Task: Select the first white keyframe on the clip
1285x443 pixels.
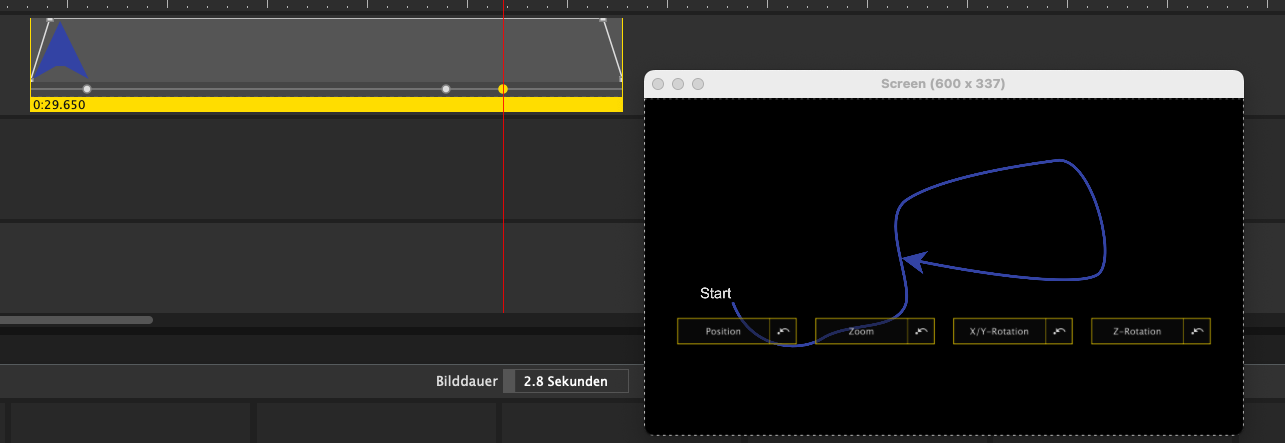Action: (87, 89)
